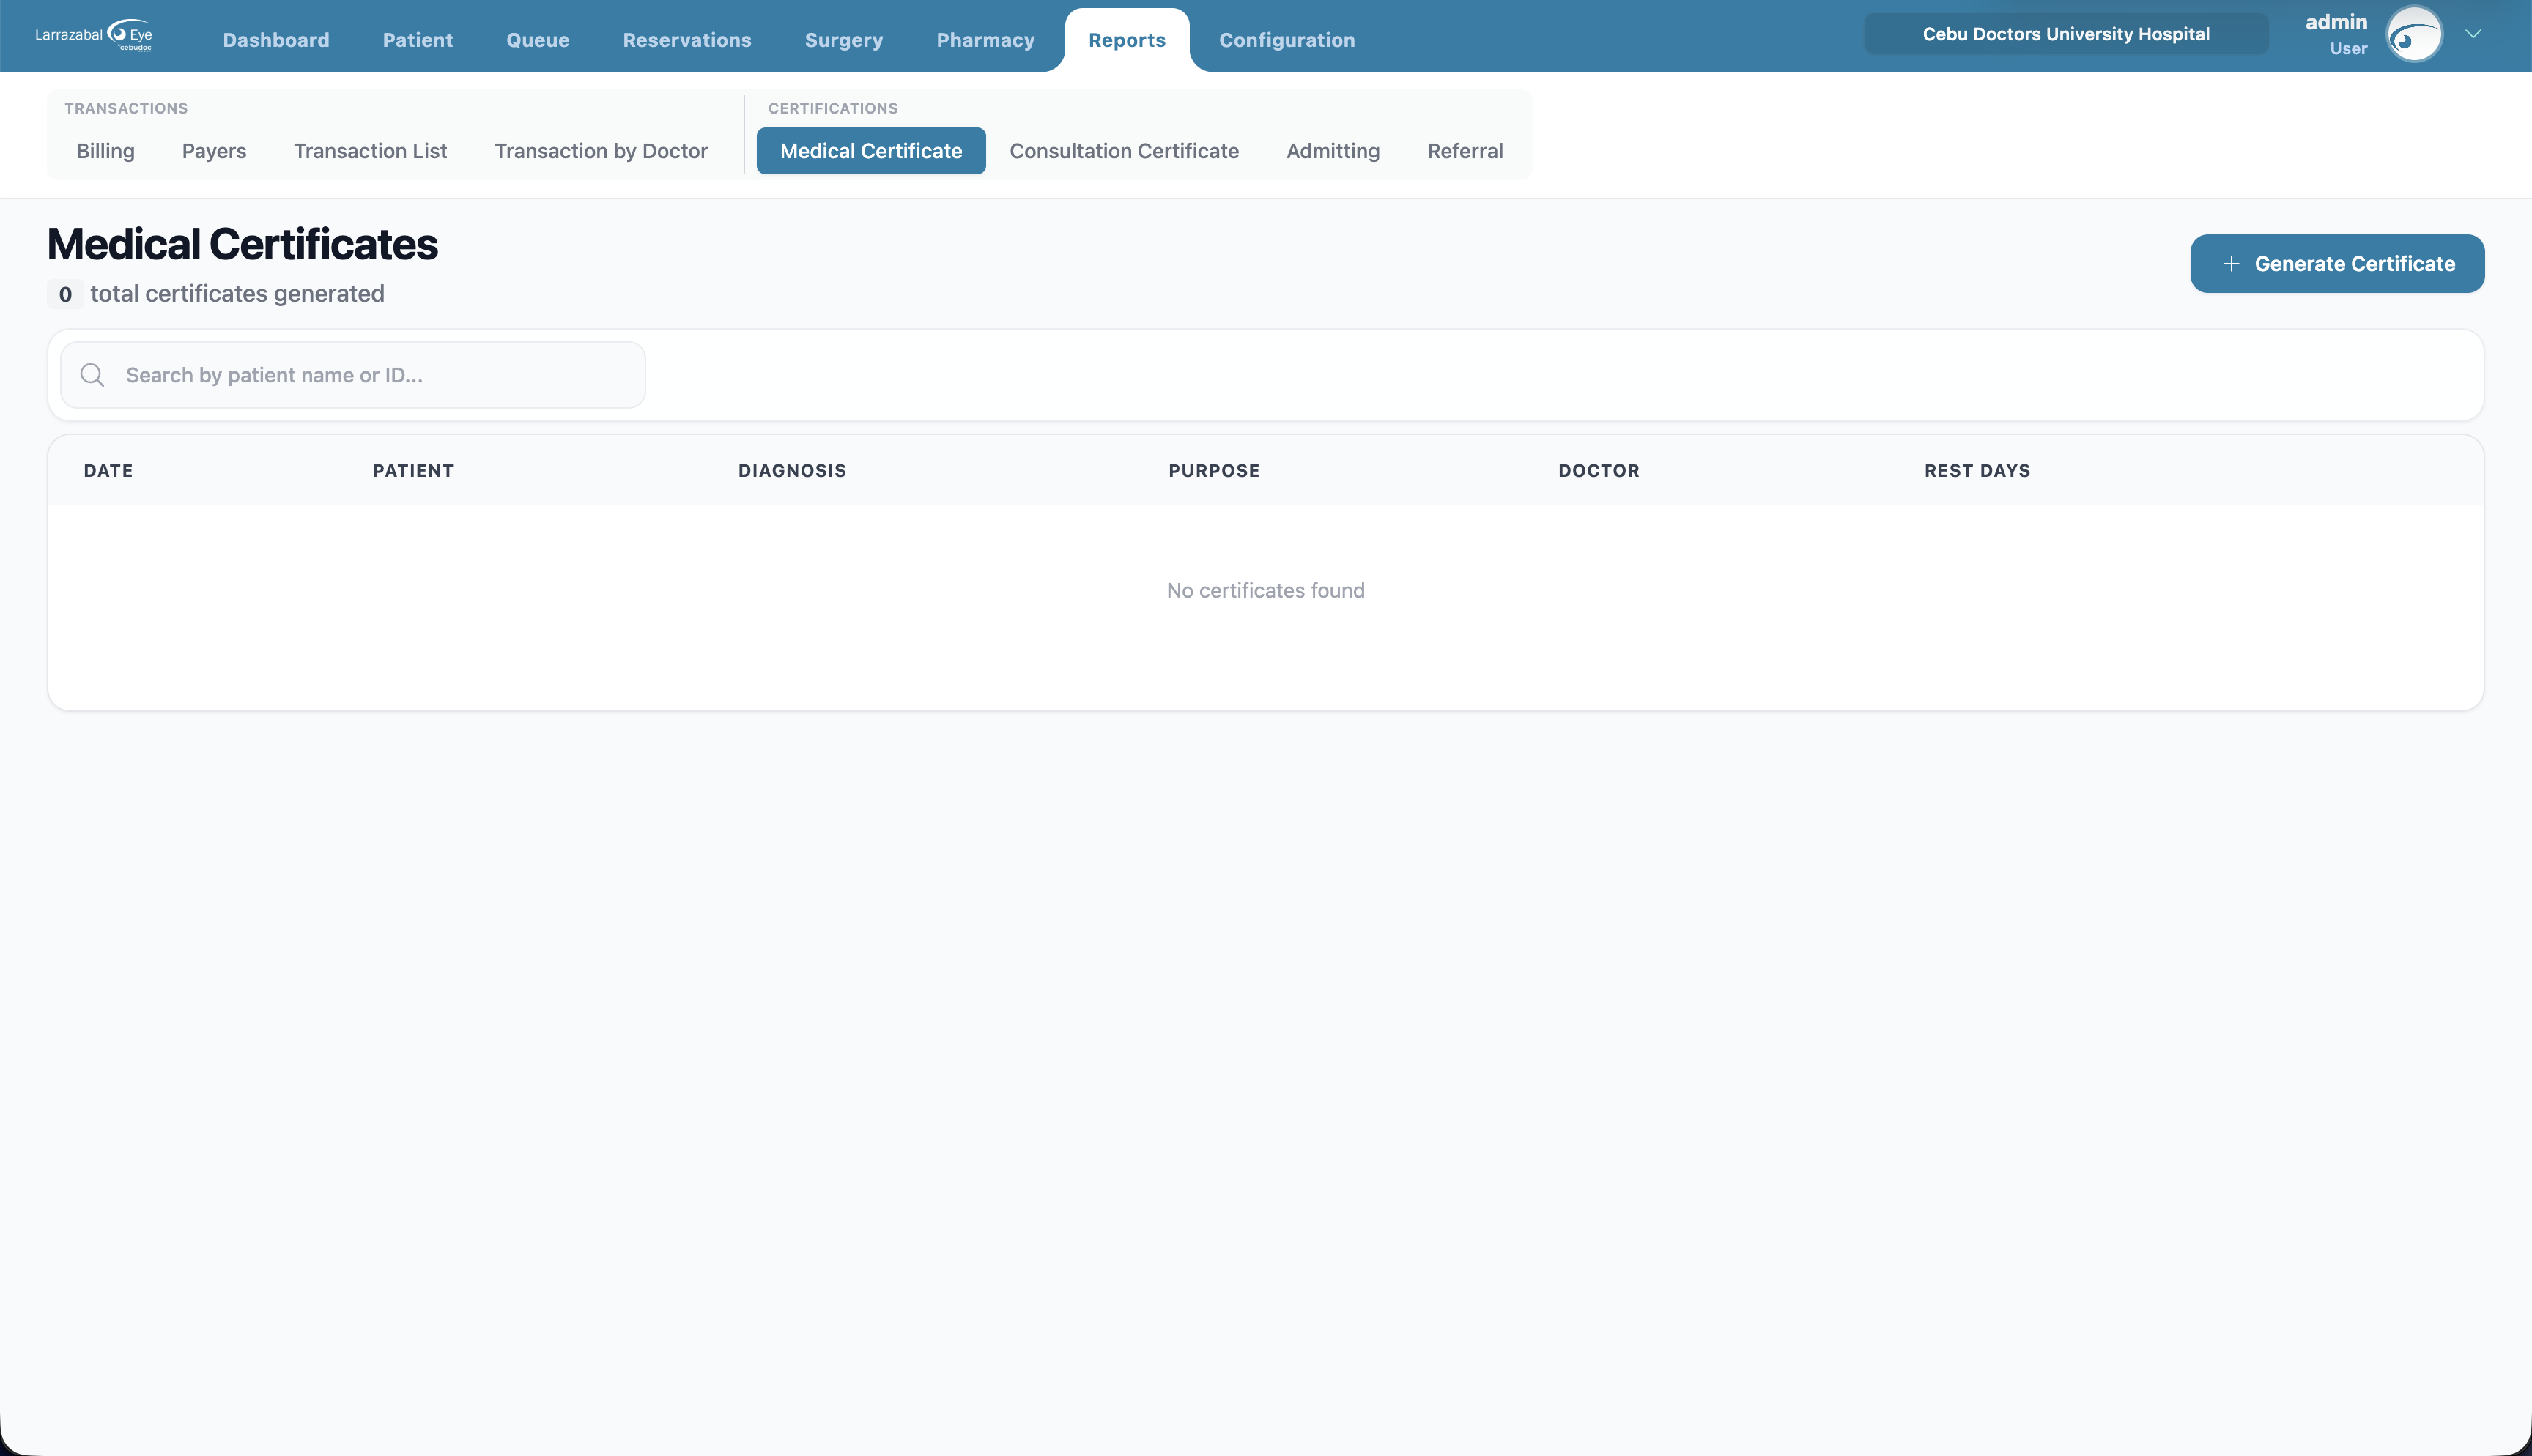Click the DIAGNOSIS column header

pos(792,471)
